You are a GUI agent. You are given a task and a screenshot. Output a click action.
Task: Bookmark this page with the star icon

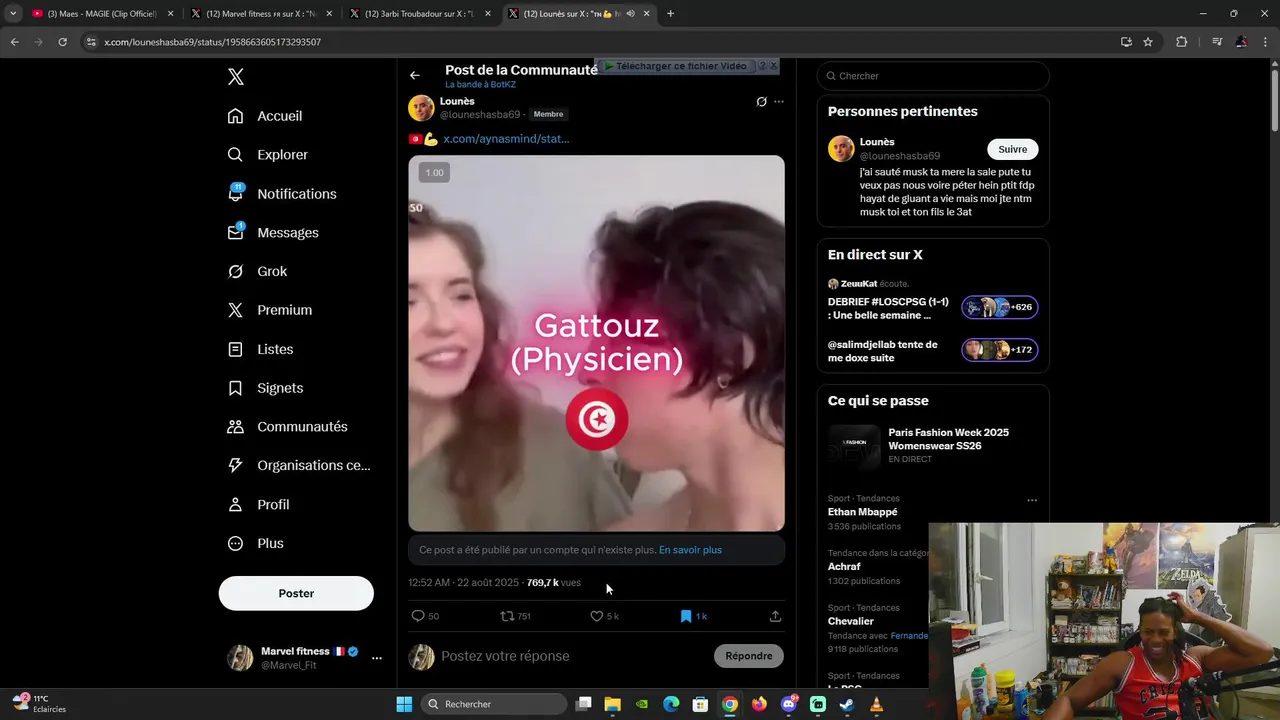tap(1148, 42)
